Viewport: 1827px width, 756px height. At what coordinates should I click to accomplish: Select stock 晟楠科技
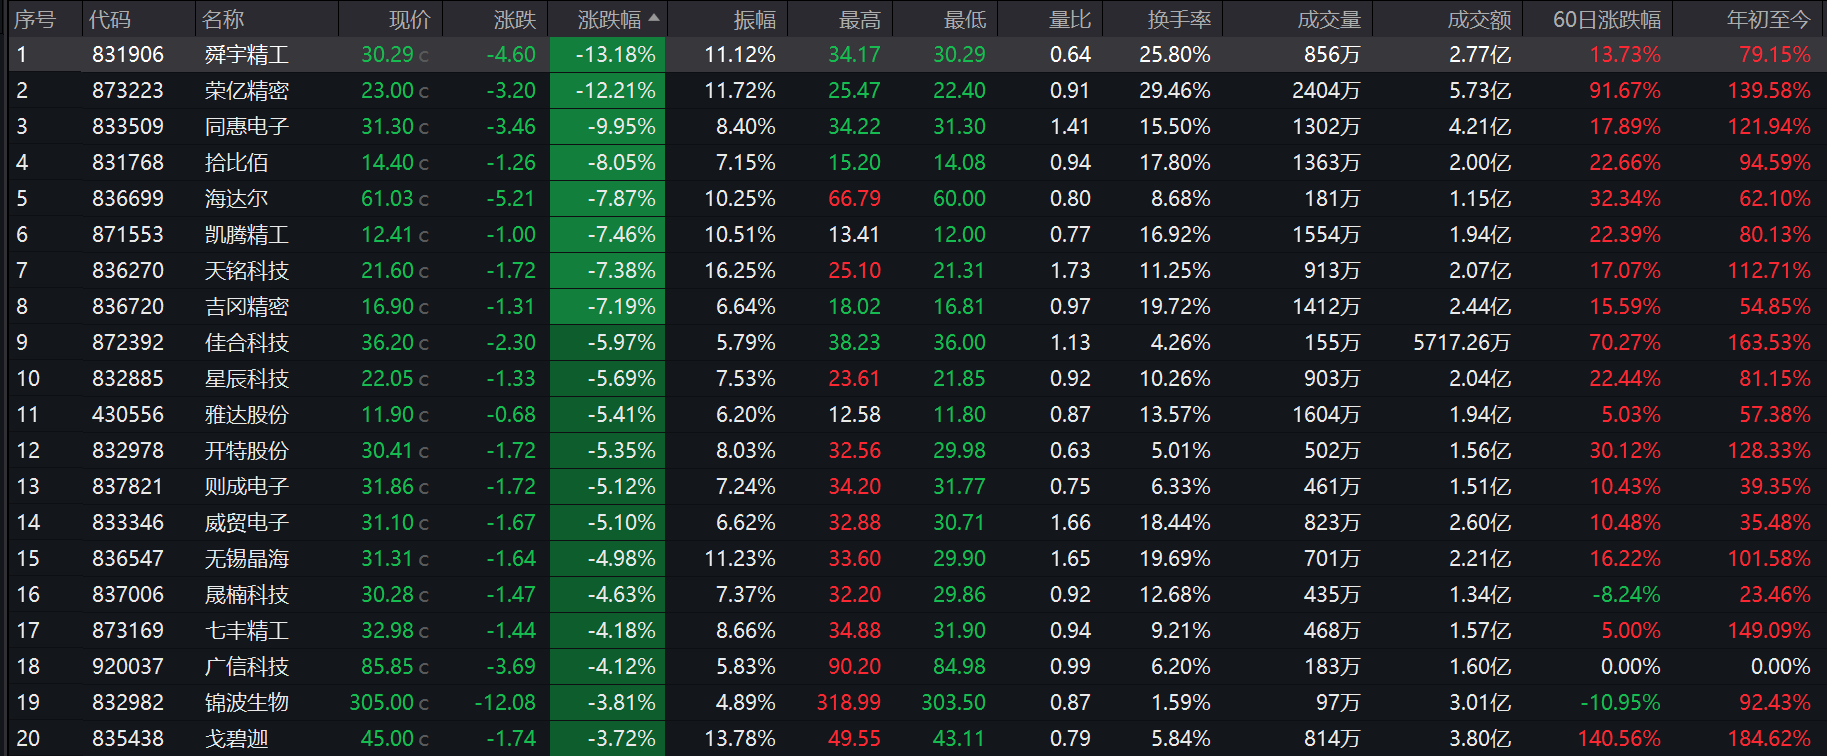tap(247, 595)
